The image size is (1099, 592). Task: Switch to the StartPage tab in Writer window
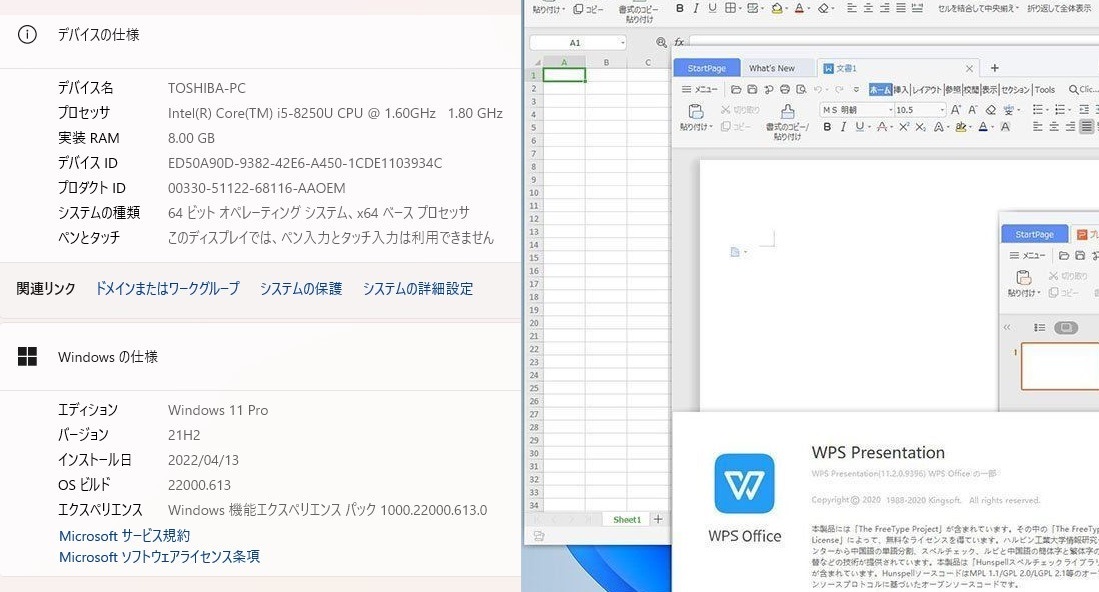[706, 68]
